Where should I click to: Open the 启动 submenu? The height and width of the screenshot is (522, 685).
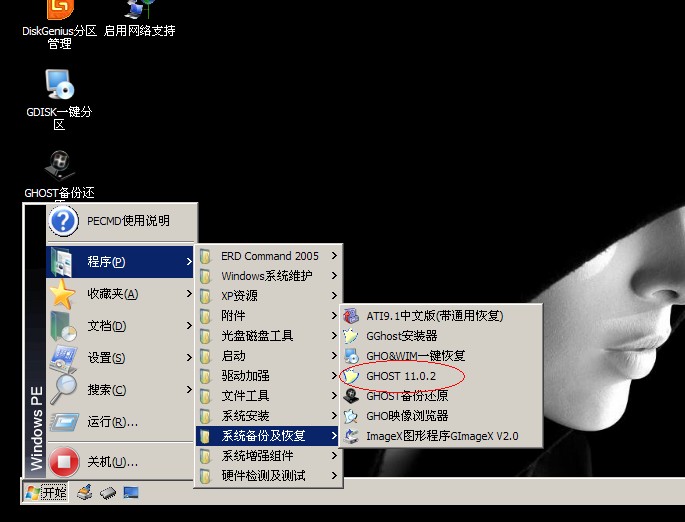pos(268,356)
